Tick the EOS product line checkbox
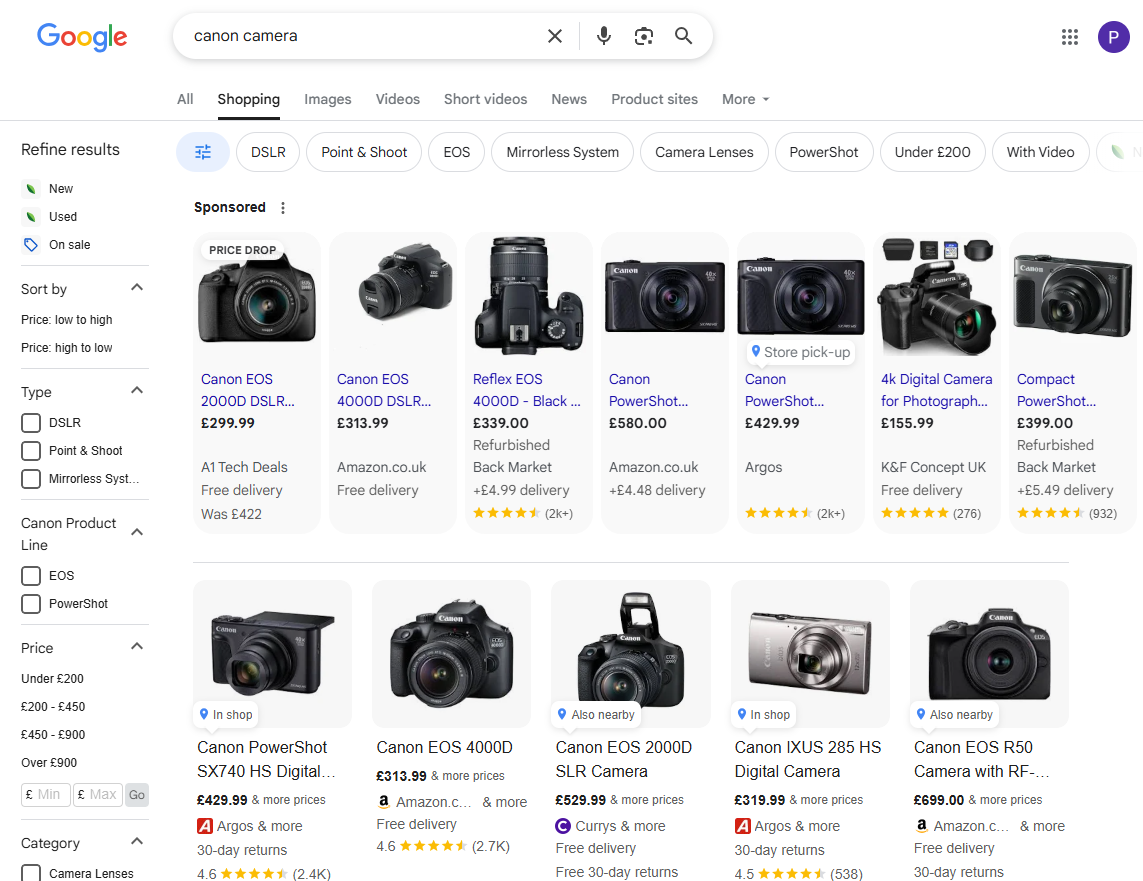The image size is (1143, 881). 31,576
